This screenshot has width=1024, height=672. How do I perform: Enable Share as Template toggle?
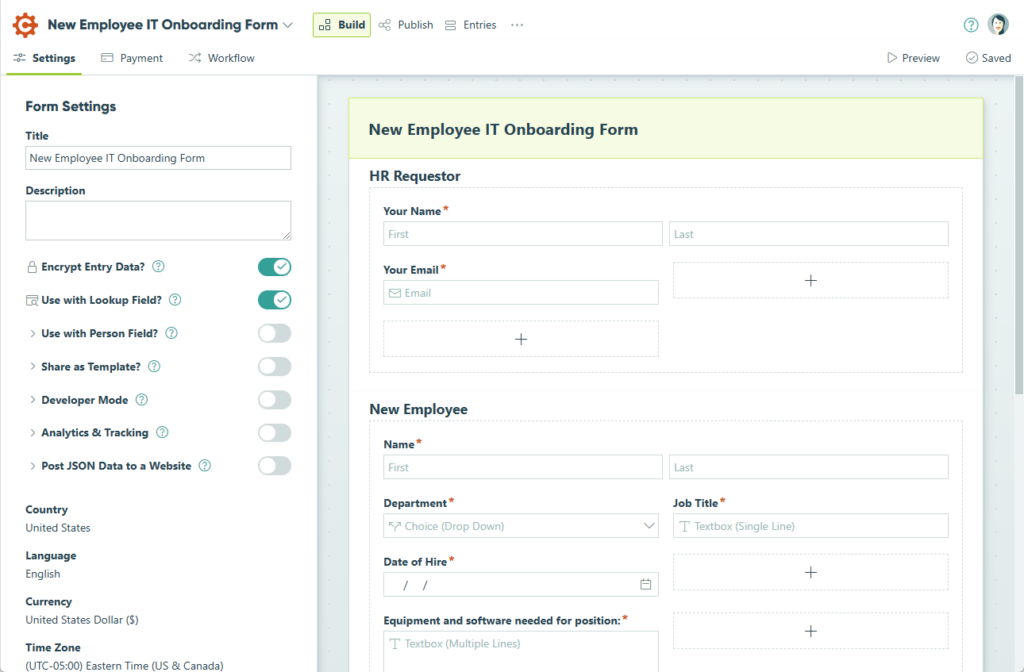point(274,366)
